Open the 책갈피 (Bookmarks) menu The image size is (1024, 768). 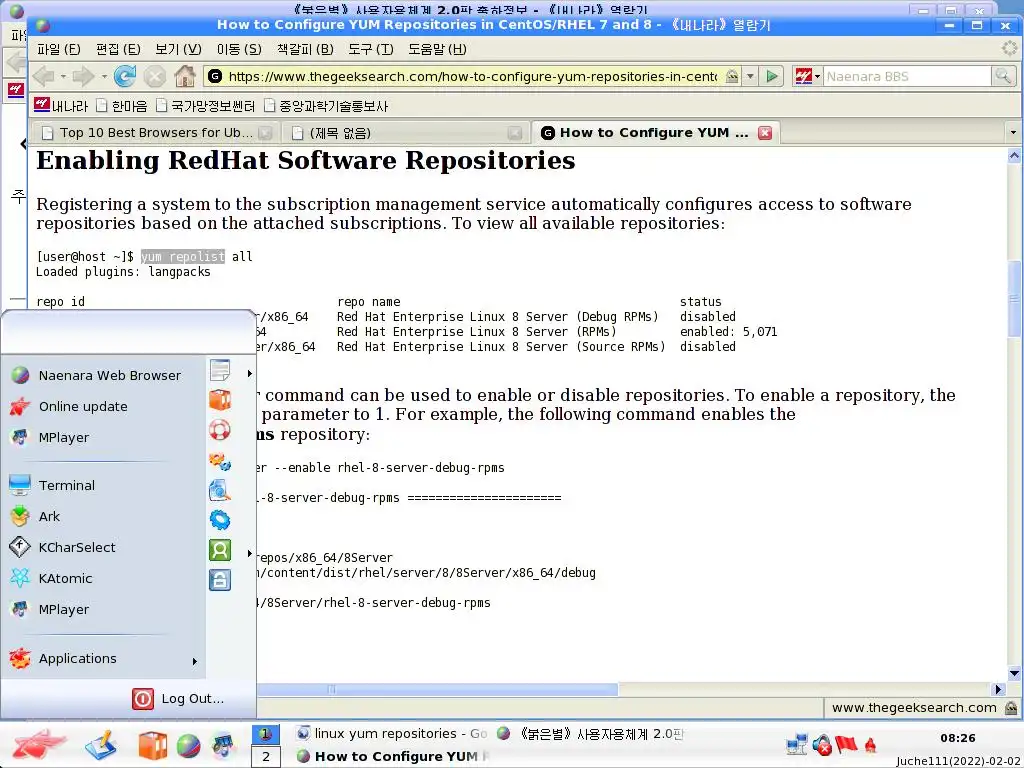(x=305, y=49)
